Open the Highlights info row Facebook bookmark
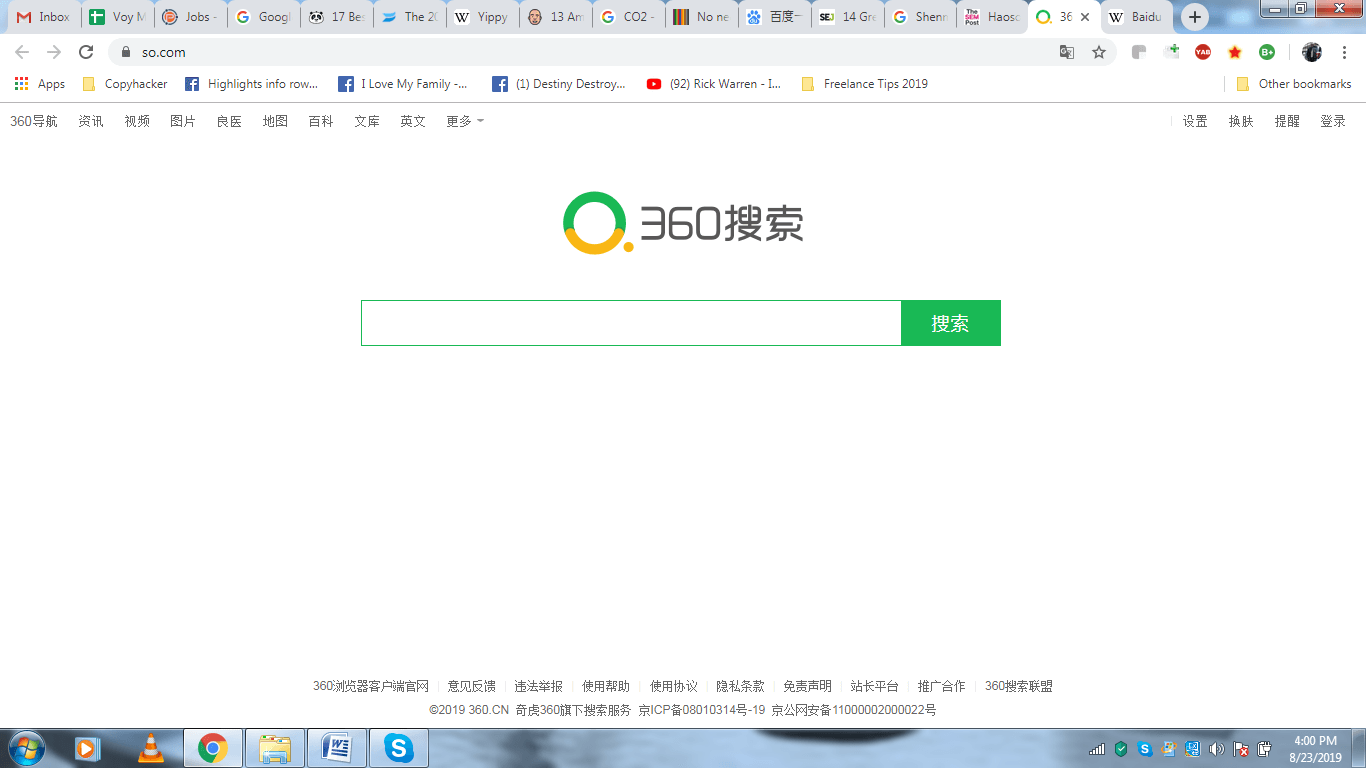Image resolution: width=1366 pixels, height=768 pixels. click(x=251, y=84)
